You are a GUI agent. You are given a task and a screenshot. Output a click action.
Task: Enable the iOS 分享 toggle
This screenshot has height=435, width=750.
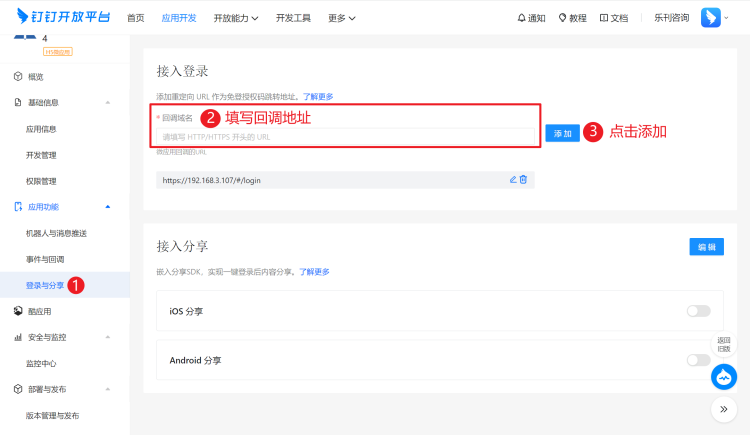click(x=698, y=311)
